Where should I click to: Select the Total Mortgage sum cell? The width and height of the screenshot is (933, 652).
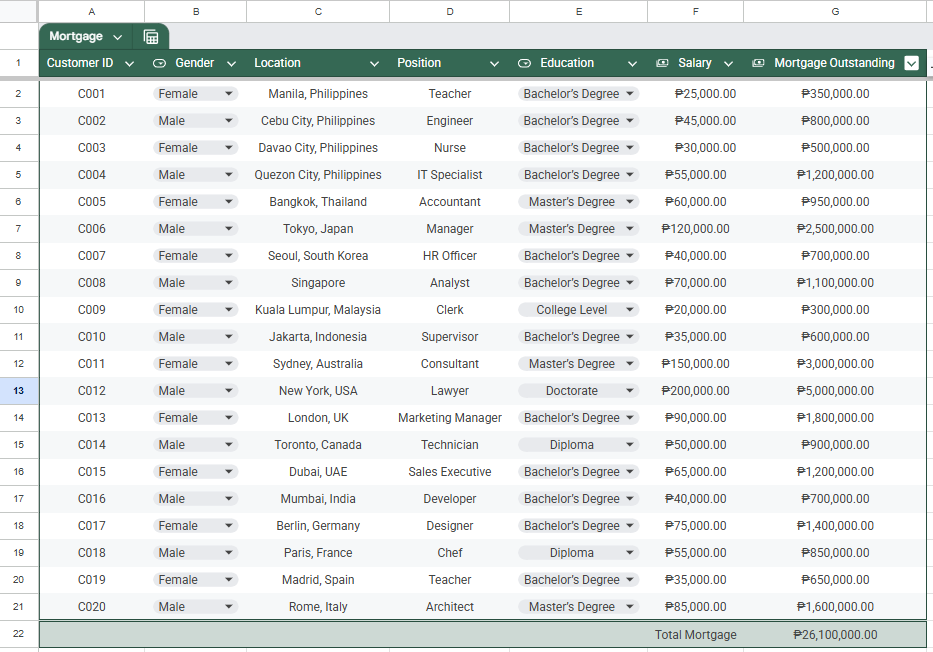835,635
